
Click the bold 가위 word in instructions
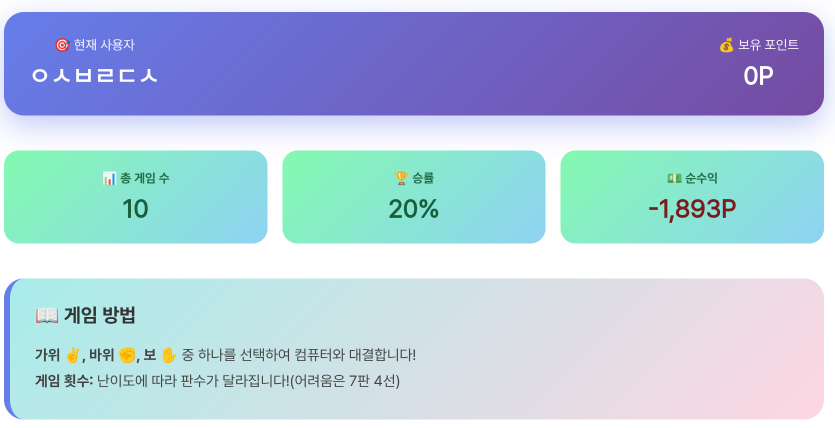48,355
